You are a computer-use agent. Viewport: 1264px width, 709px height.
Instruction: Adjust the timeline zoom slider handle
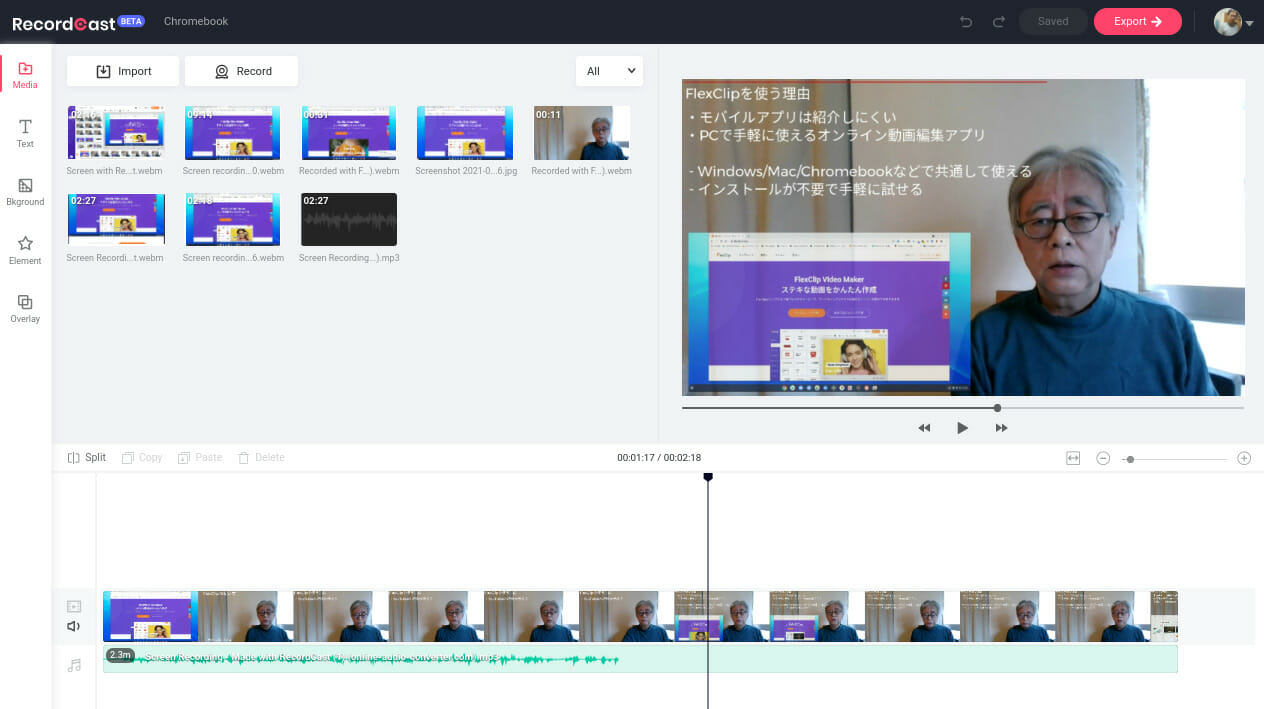coord(1130,459)
